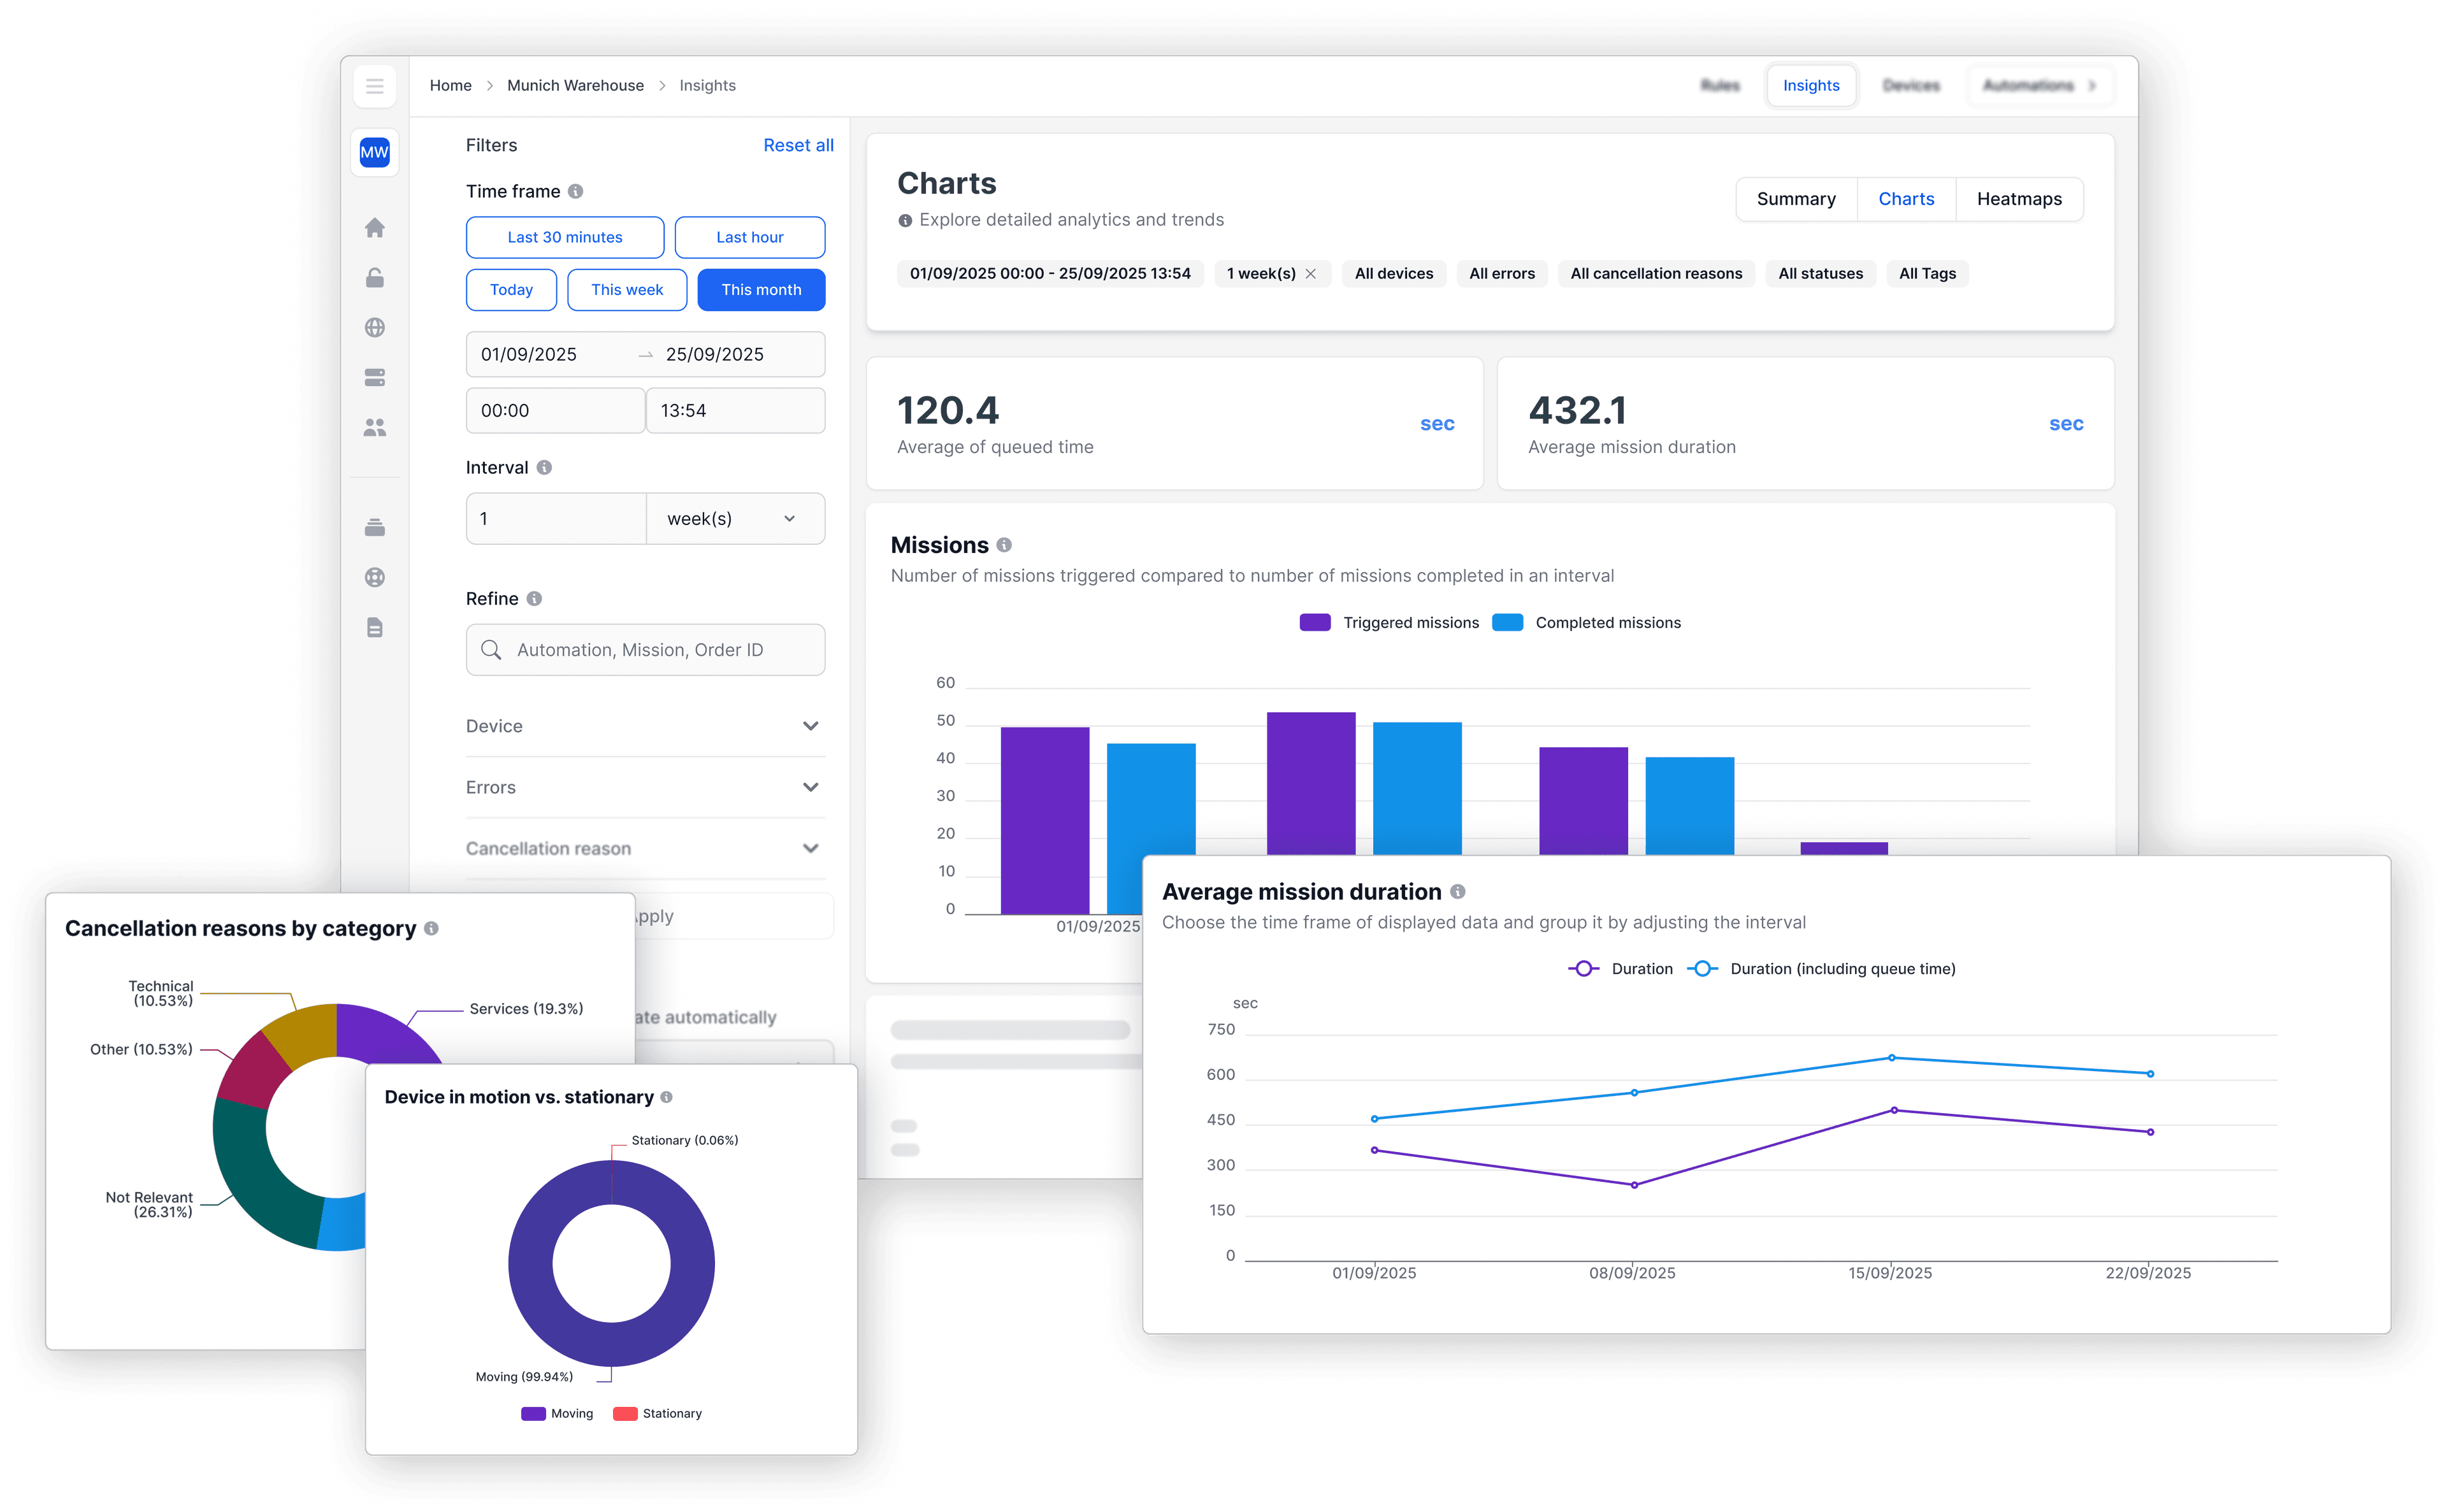Focus the Automation, Mission, Order ID search

click(x=645, y=650)
